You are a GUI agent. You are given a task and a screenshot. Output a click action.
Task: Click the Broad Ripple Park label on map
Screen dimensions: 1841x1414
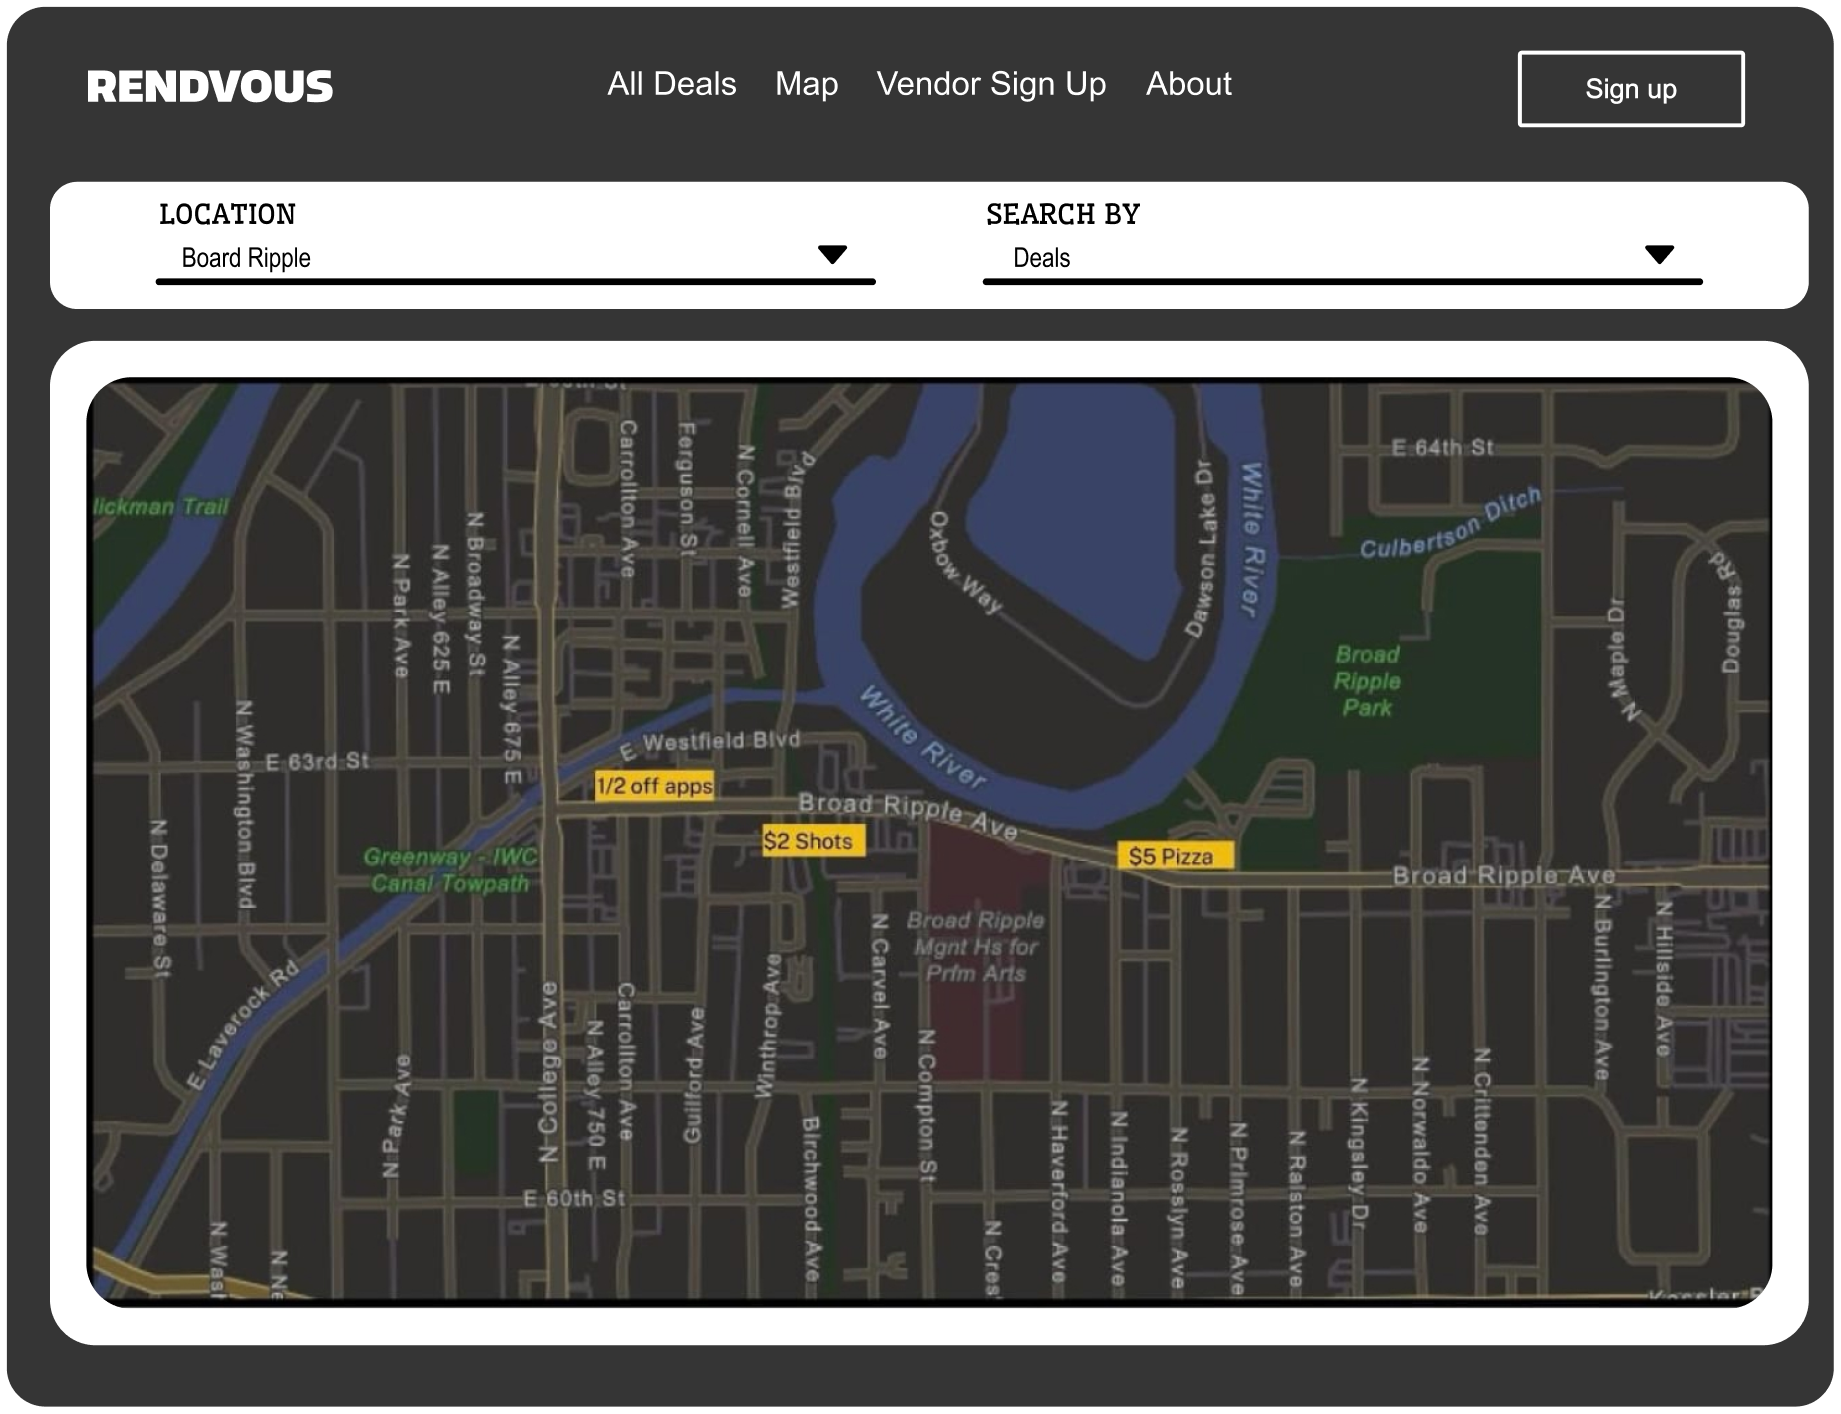(x=1367, y=681)
